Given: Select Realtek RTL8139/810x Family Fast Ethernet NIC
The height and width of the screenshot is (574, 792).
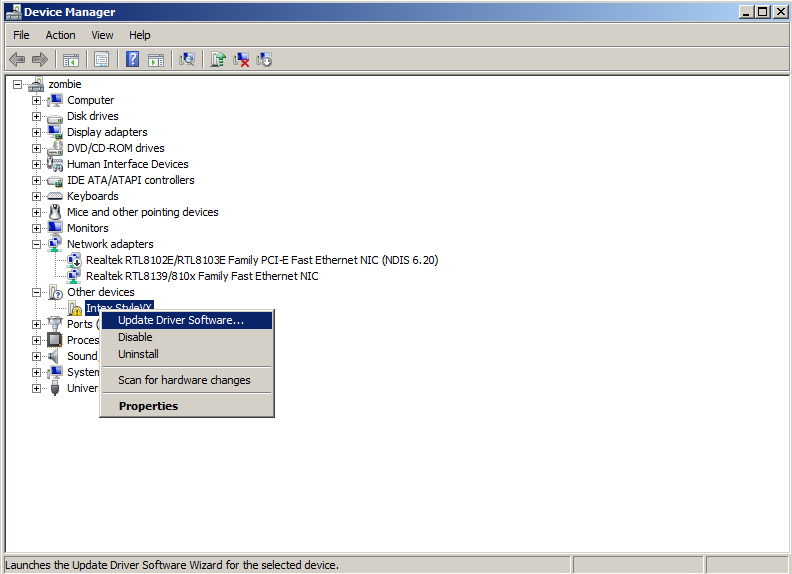Looking at the screenshot, I should [202, 276].
